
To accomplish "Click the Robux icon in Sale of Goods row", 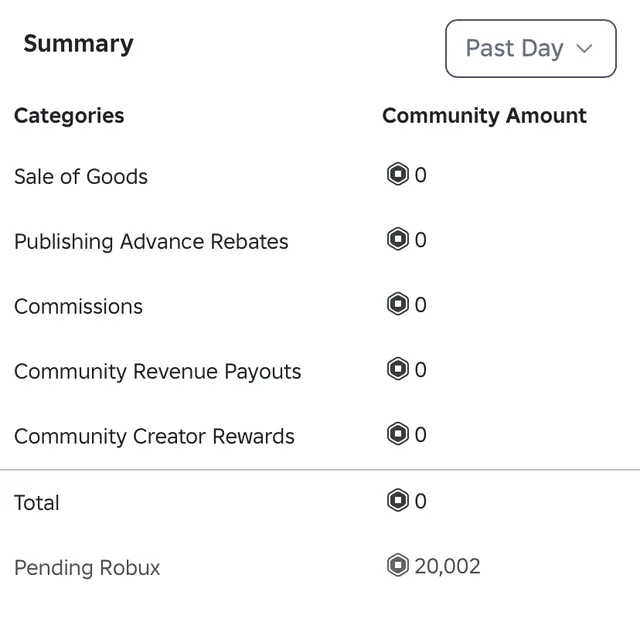I will click(x=398, y=174).
